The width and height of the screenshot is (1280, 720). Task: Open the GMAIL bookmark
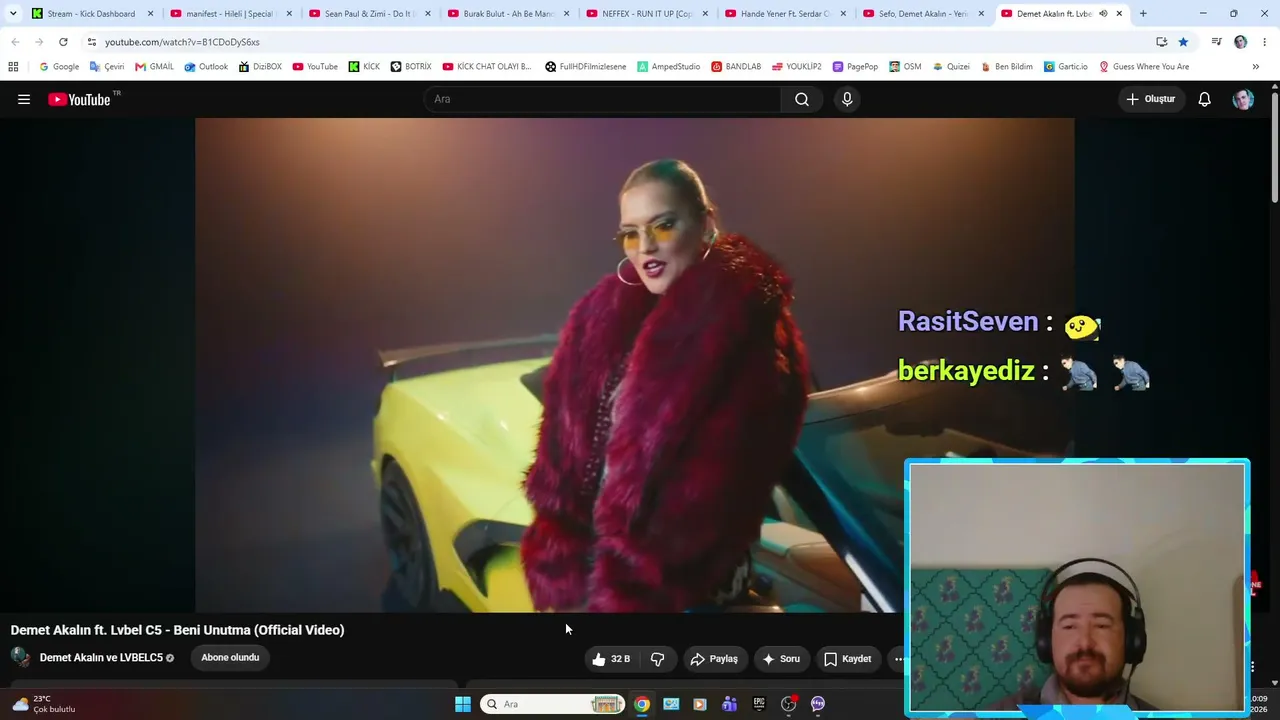[154, 67]
